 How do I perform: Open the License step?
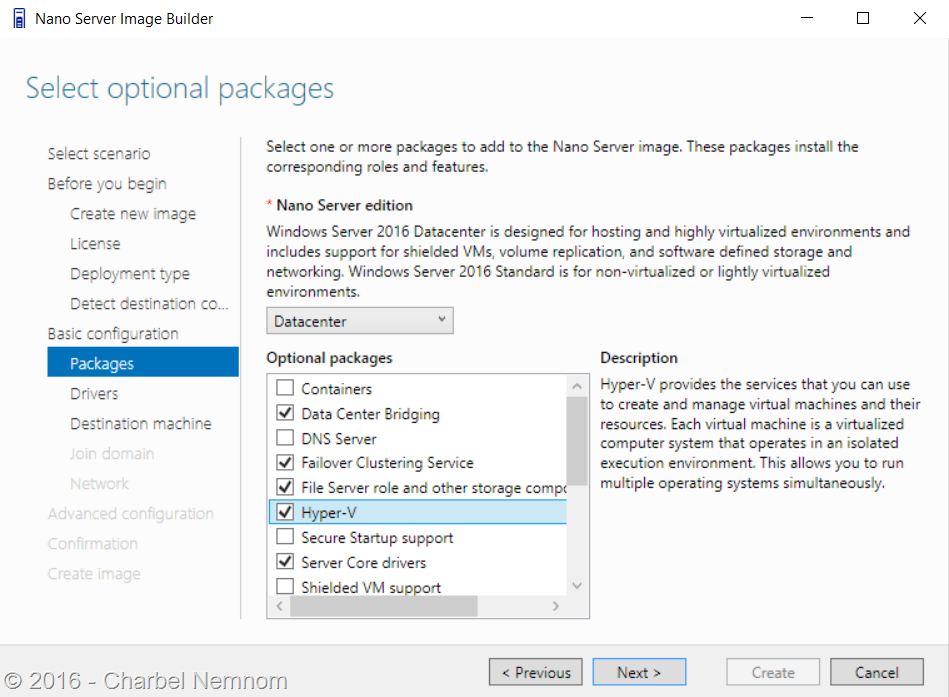[x=95, y=244]
